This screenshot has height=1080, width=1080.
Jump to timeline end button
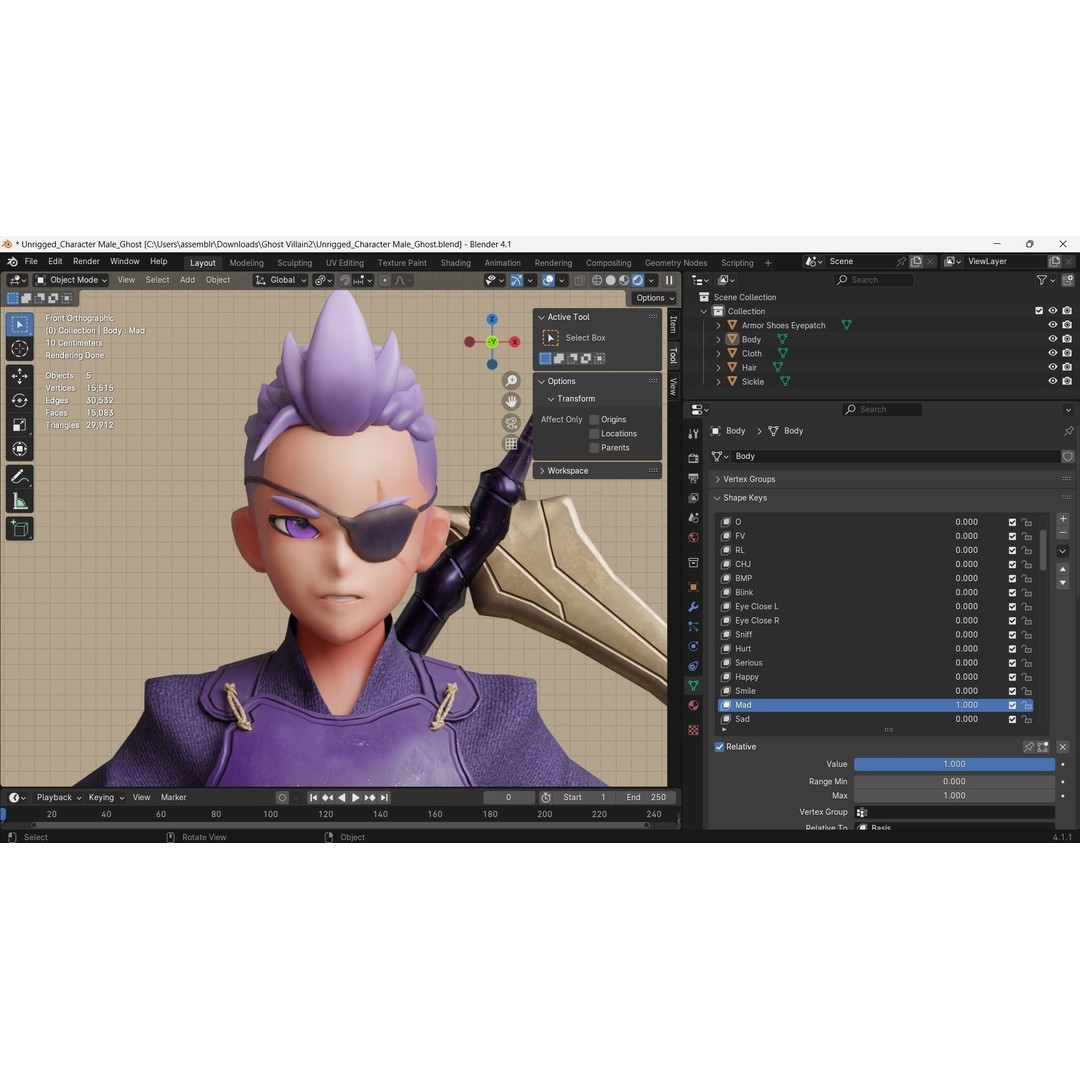tap(384, 797)
